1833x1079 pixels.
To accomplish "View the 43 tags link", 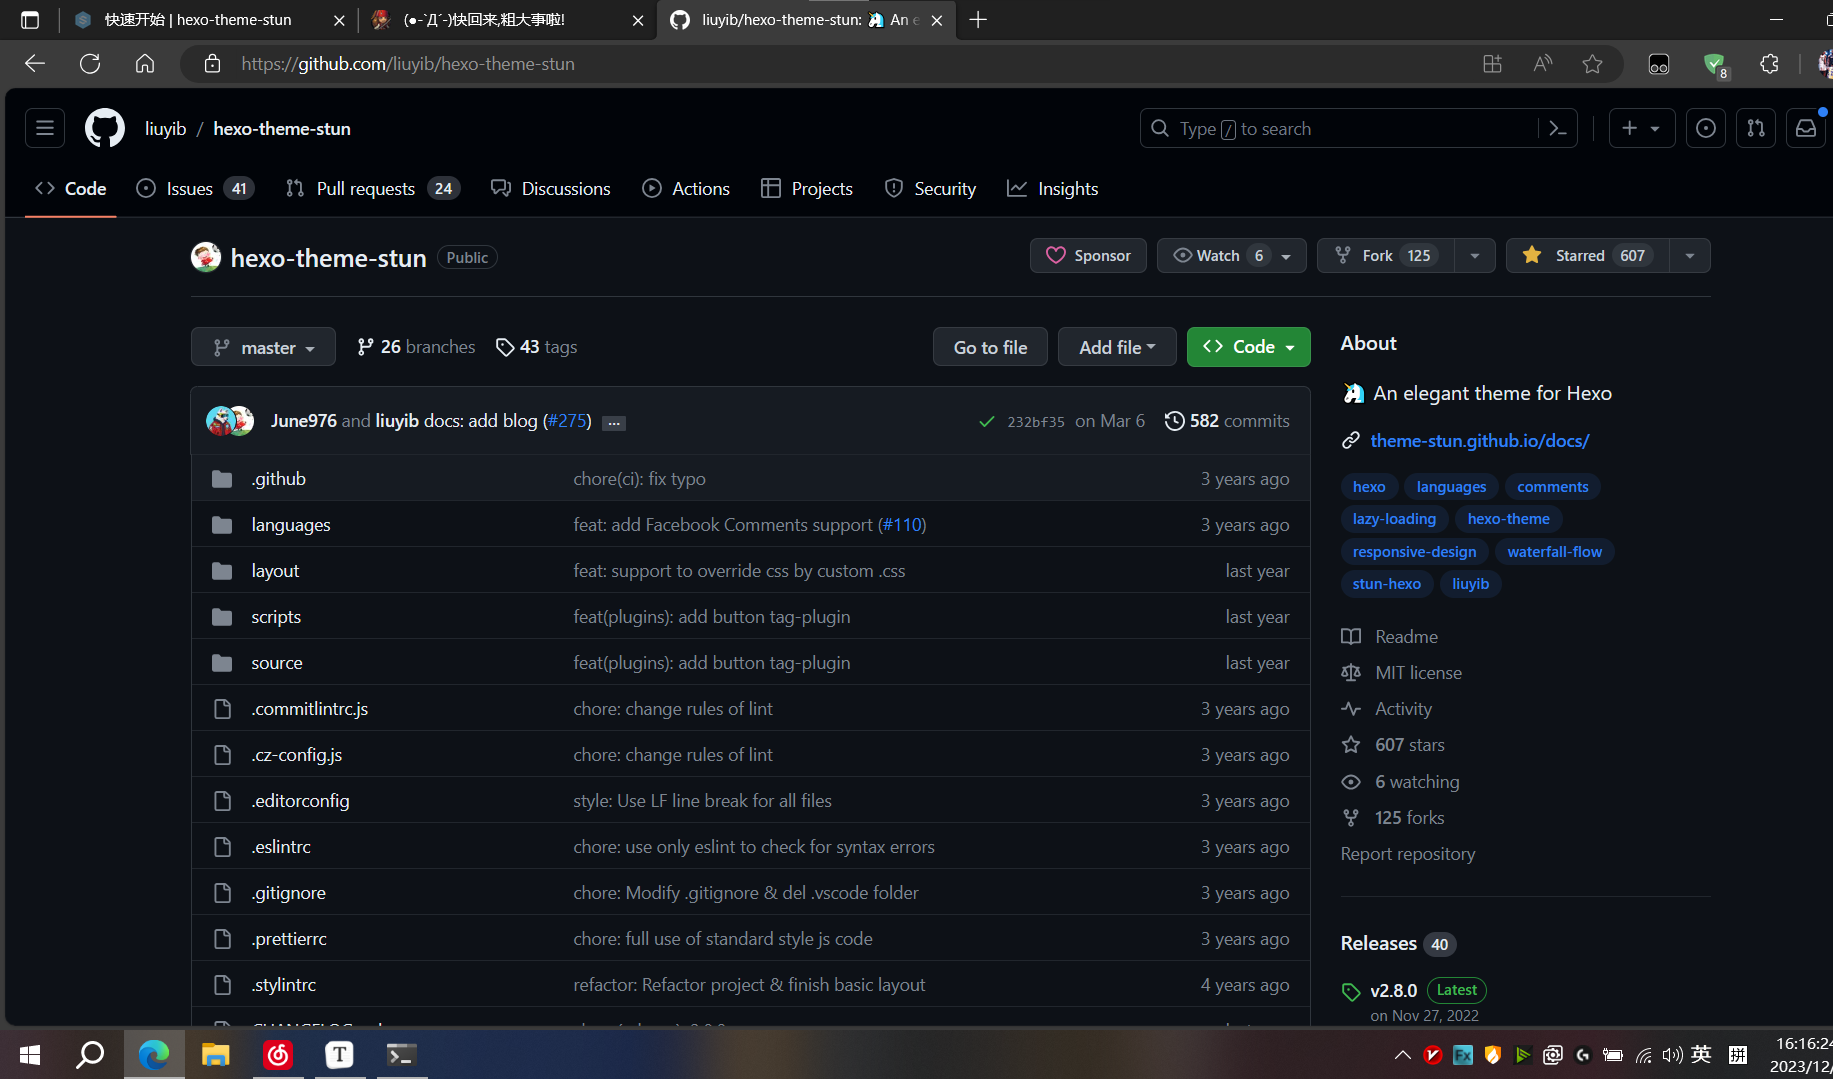I will pyautogui.click(x=537, y=347).
